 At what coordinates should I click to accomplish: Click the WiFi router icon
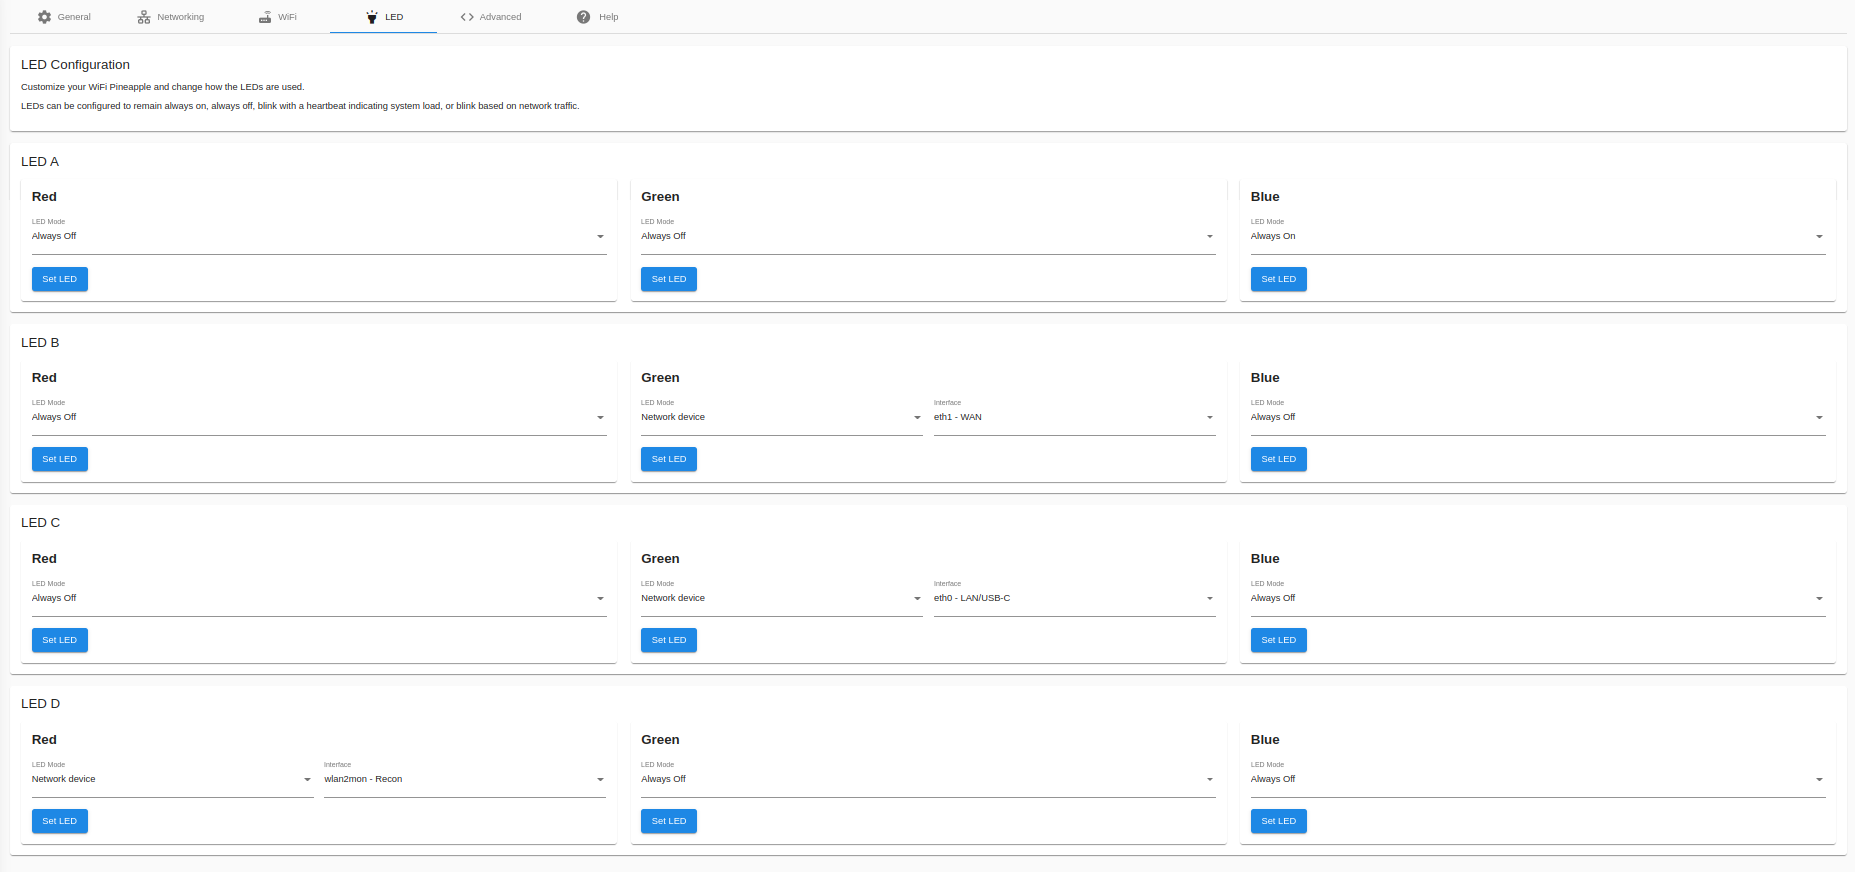(265, 17)
